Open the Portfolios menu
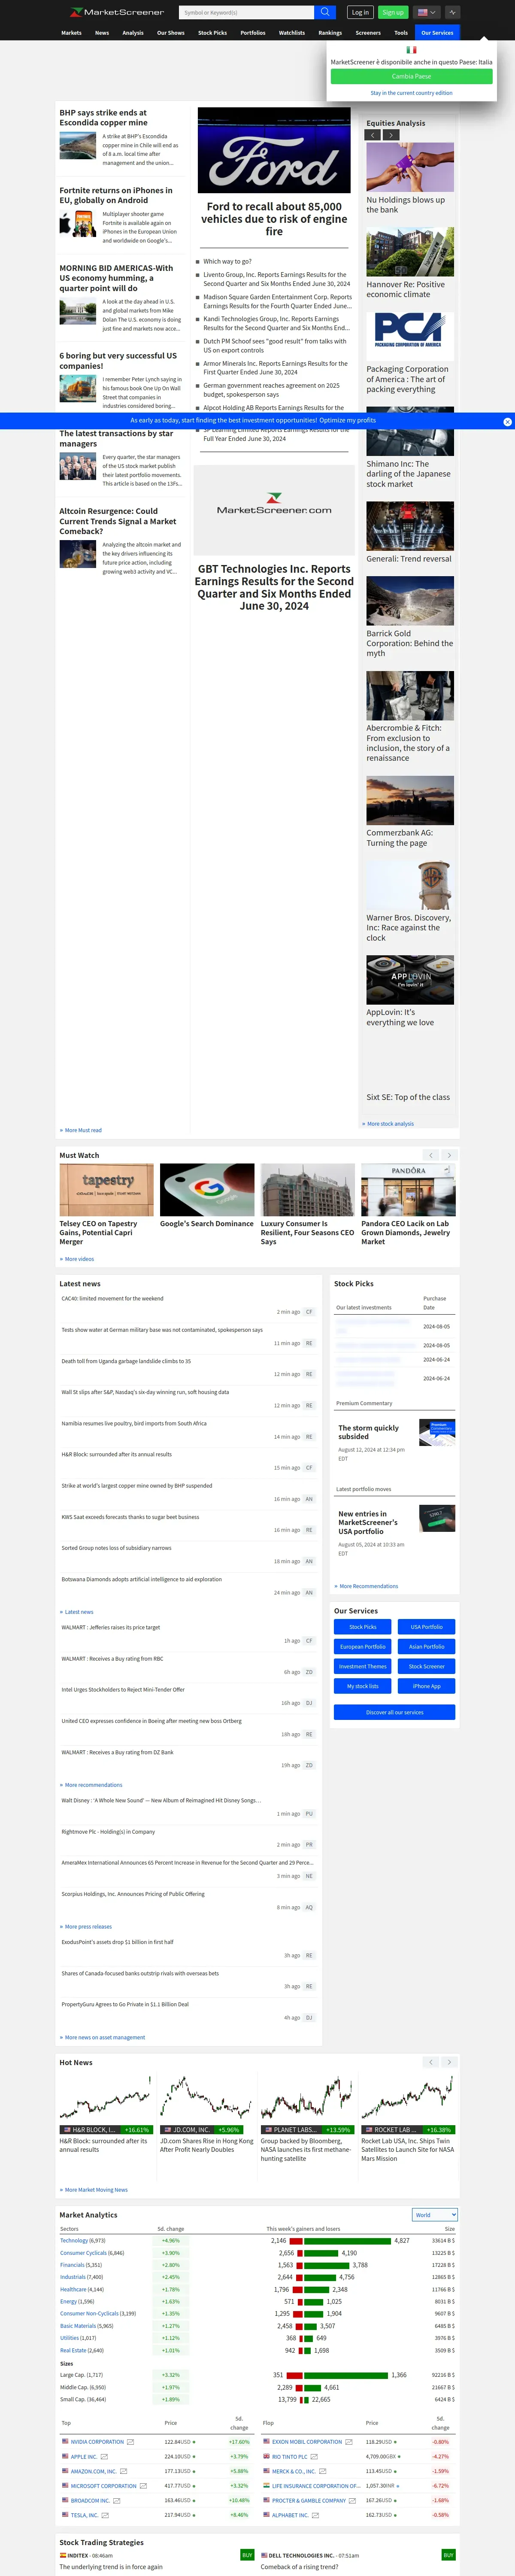515x2576 pixels. [x=253, y=32]
